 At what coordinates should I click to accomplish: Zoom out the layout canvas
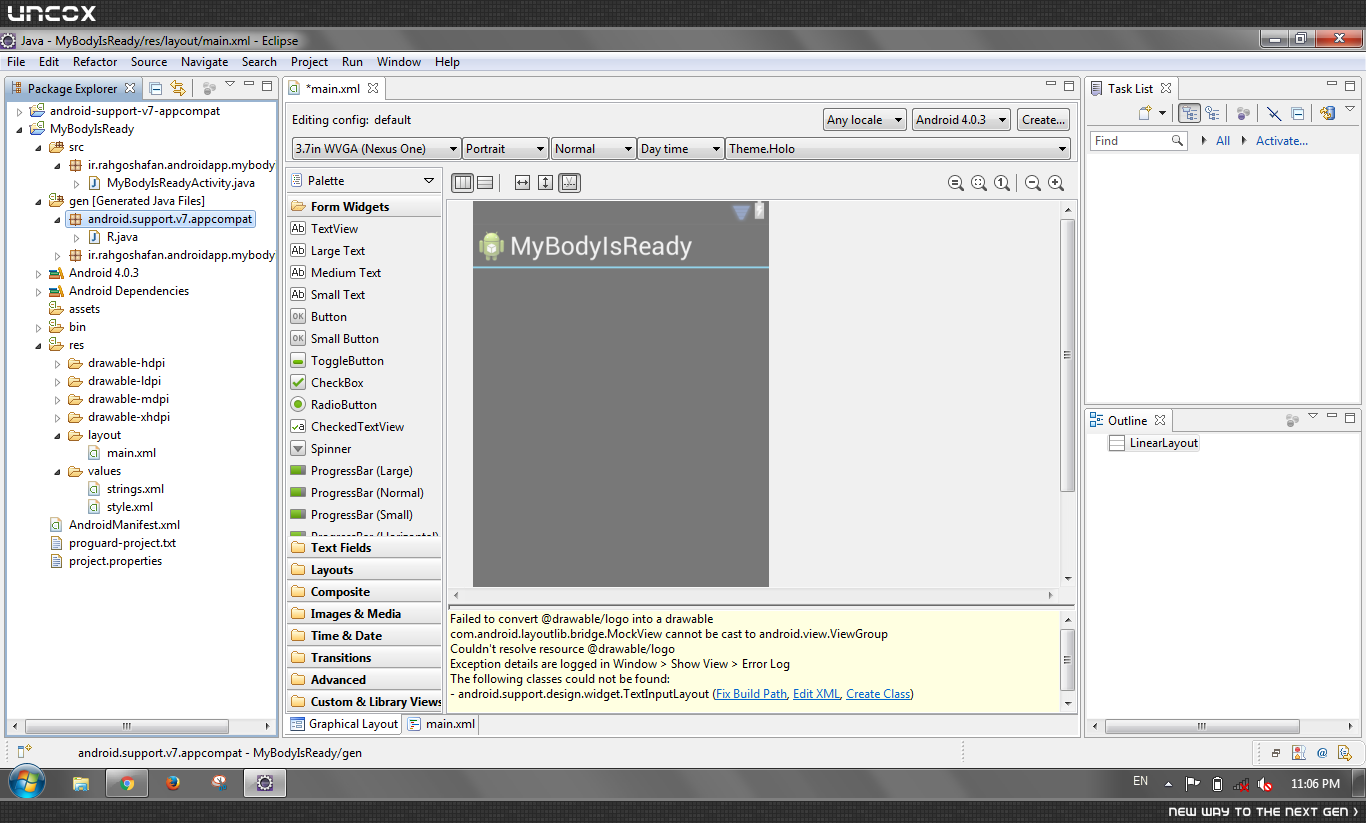coord(1033,183)
